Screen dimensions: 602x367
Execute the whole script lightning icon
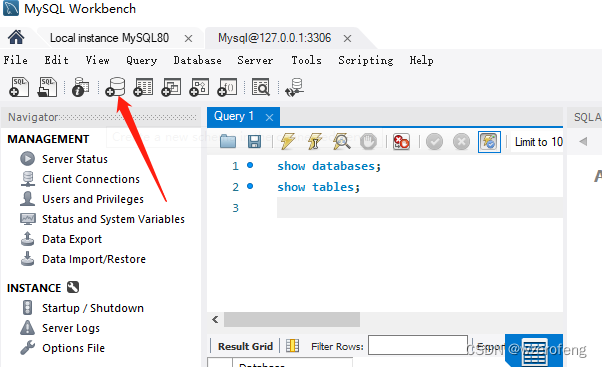(288, 141)
